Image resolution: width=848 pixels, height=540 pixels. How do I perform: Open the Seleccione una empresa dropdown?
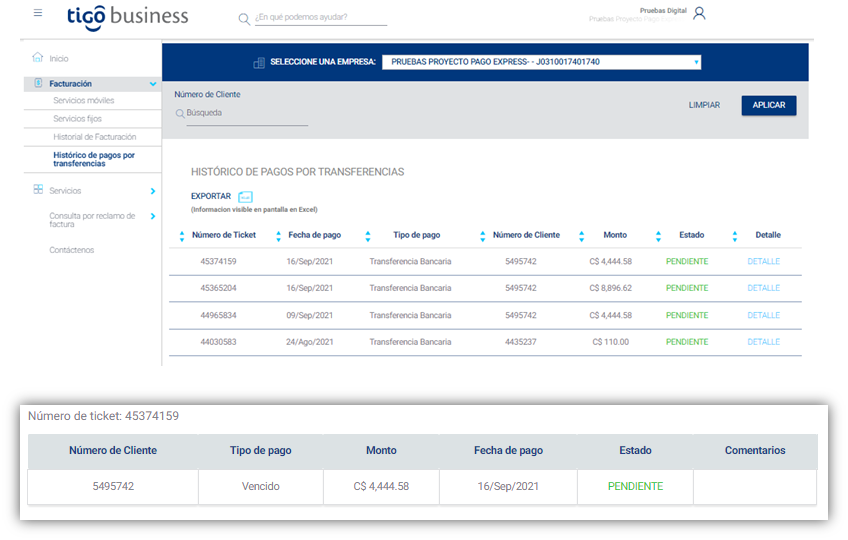pos(541,62)
